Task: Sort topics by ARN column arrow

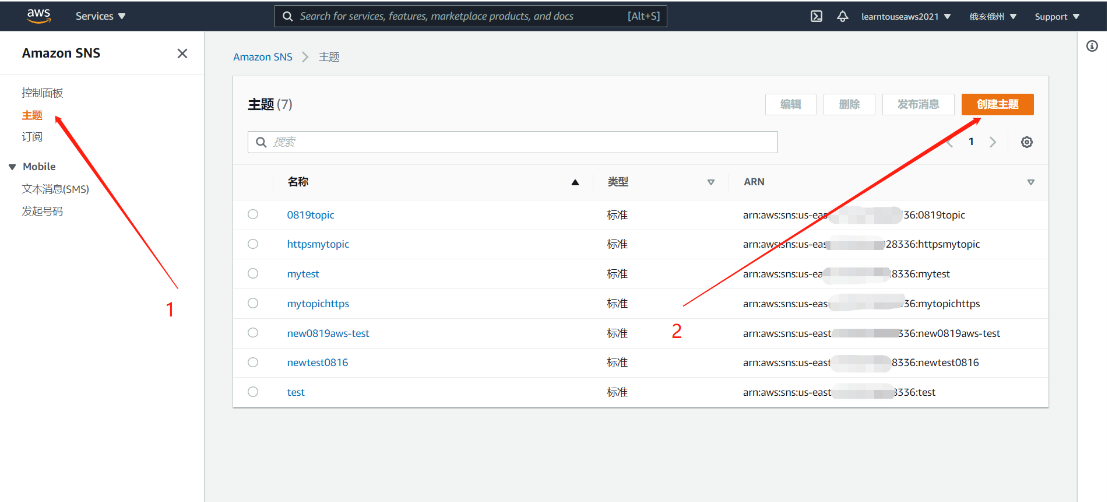Action: coord(1031,182)
